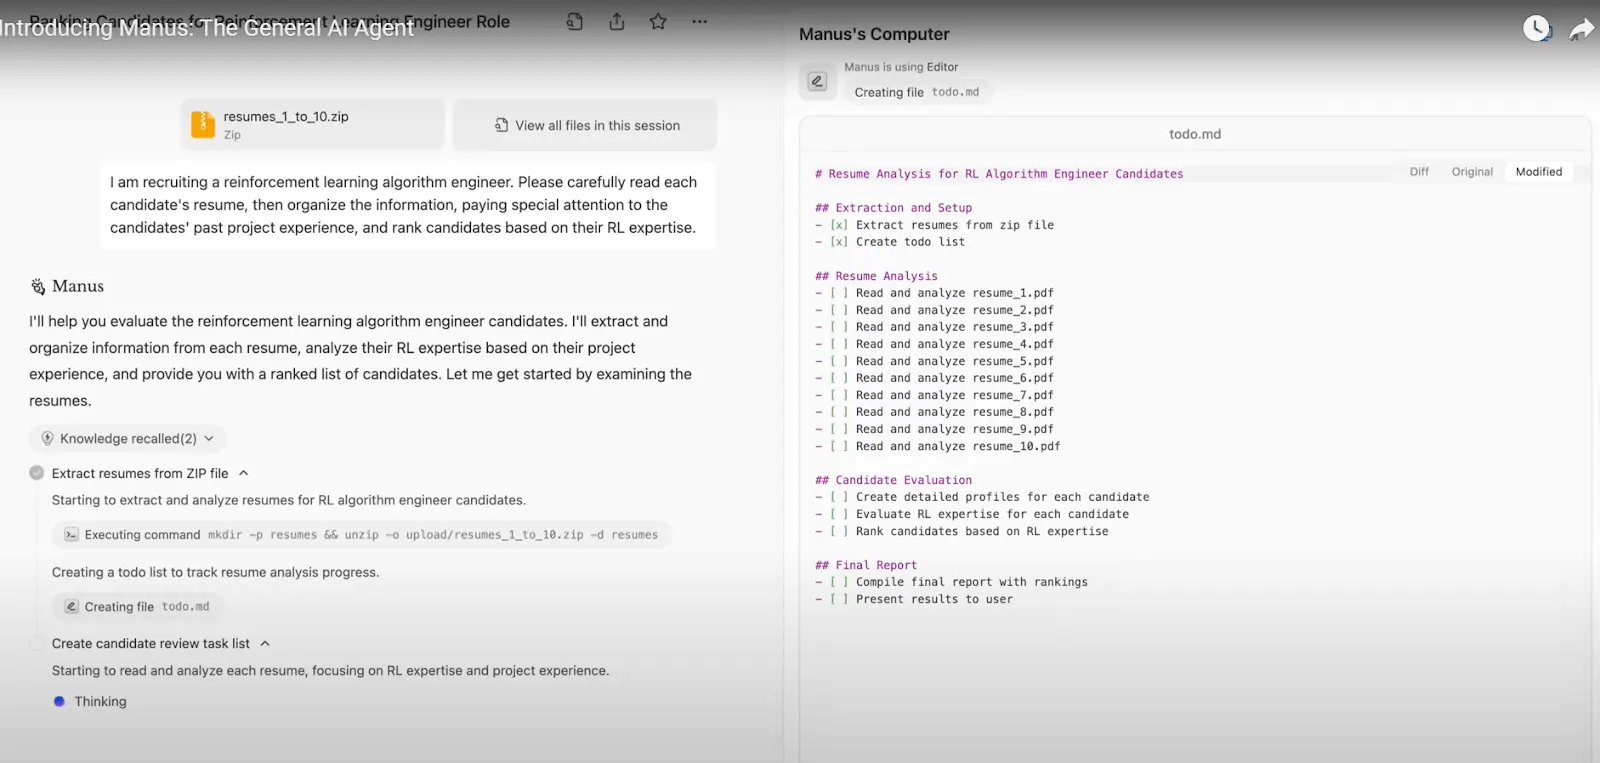Click the Present results to user line
The width and height of the screenshot is (1600, 763).
[914, 599]
